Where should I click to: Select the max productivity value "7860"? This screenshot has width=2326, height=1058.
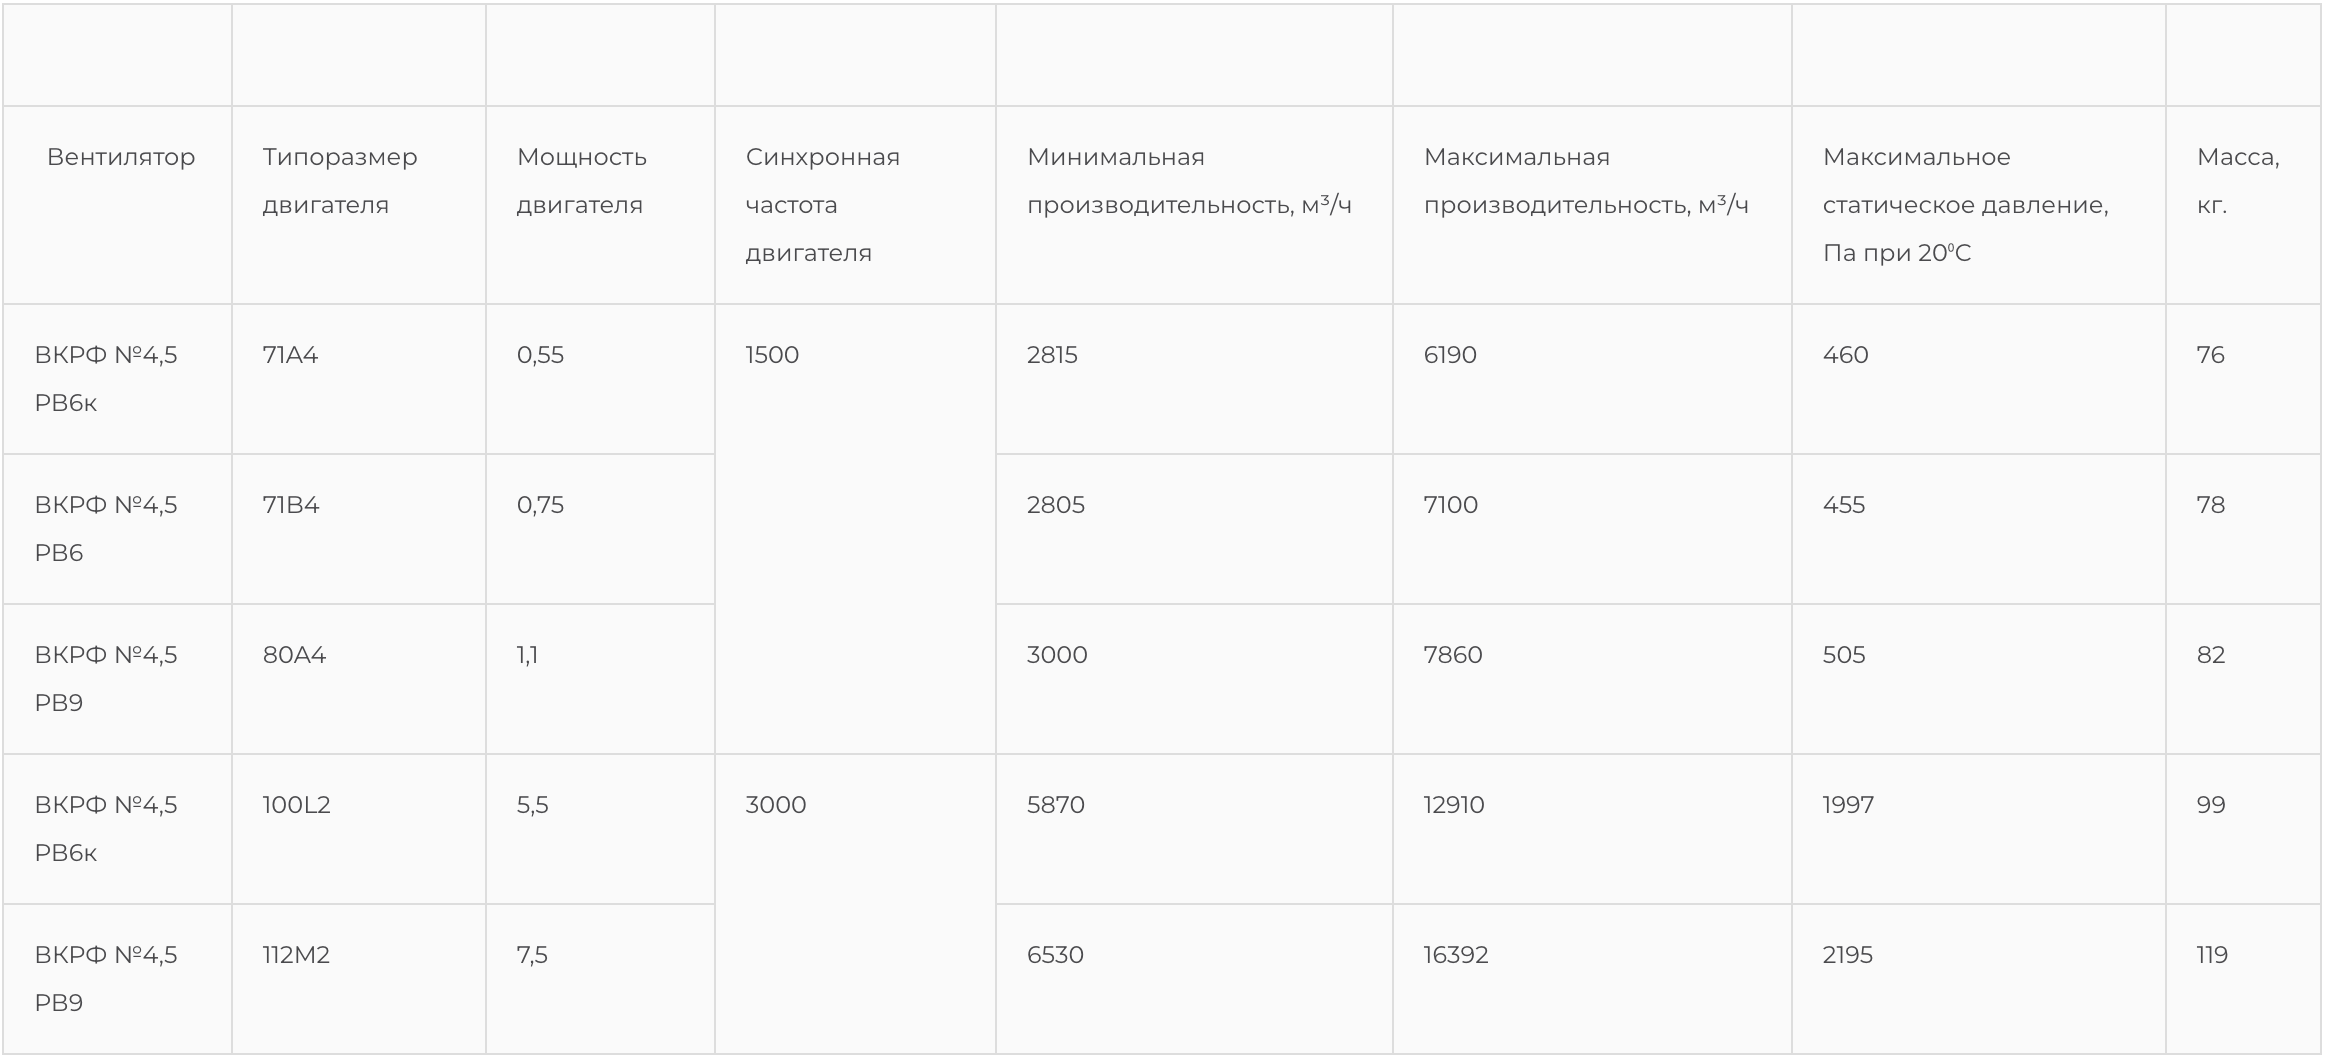(1452, 655)
